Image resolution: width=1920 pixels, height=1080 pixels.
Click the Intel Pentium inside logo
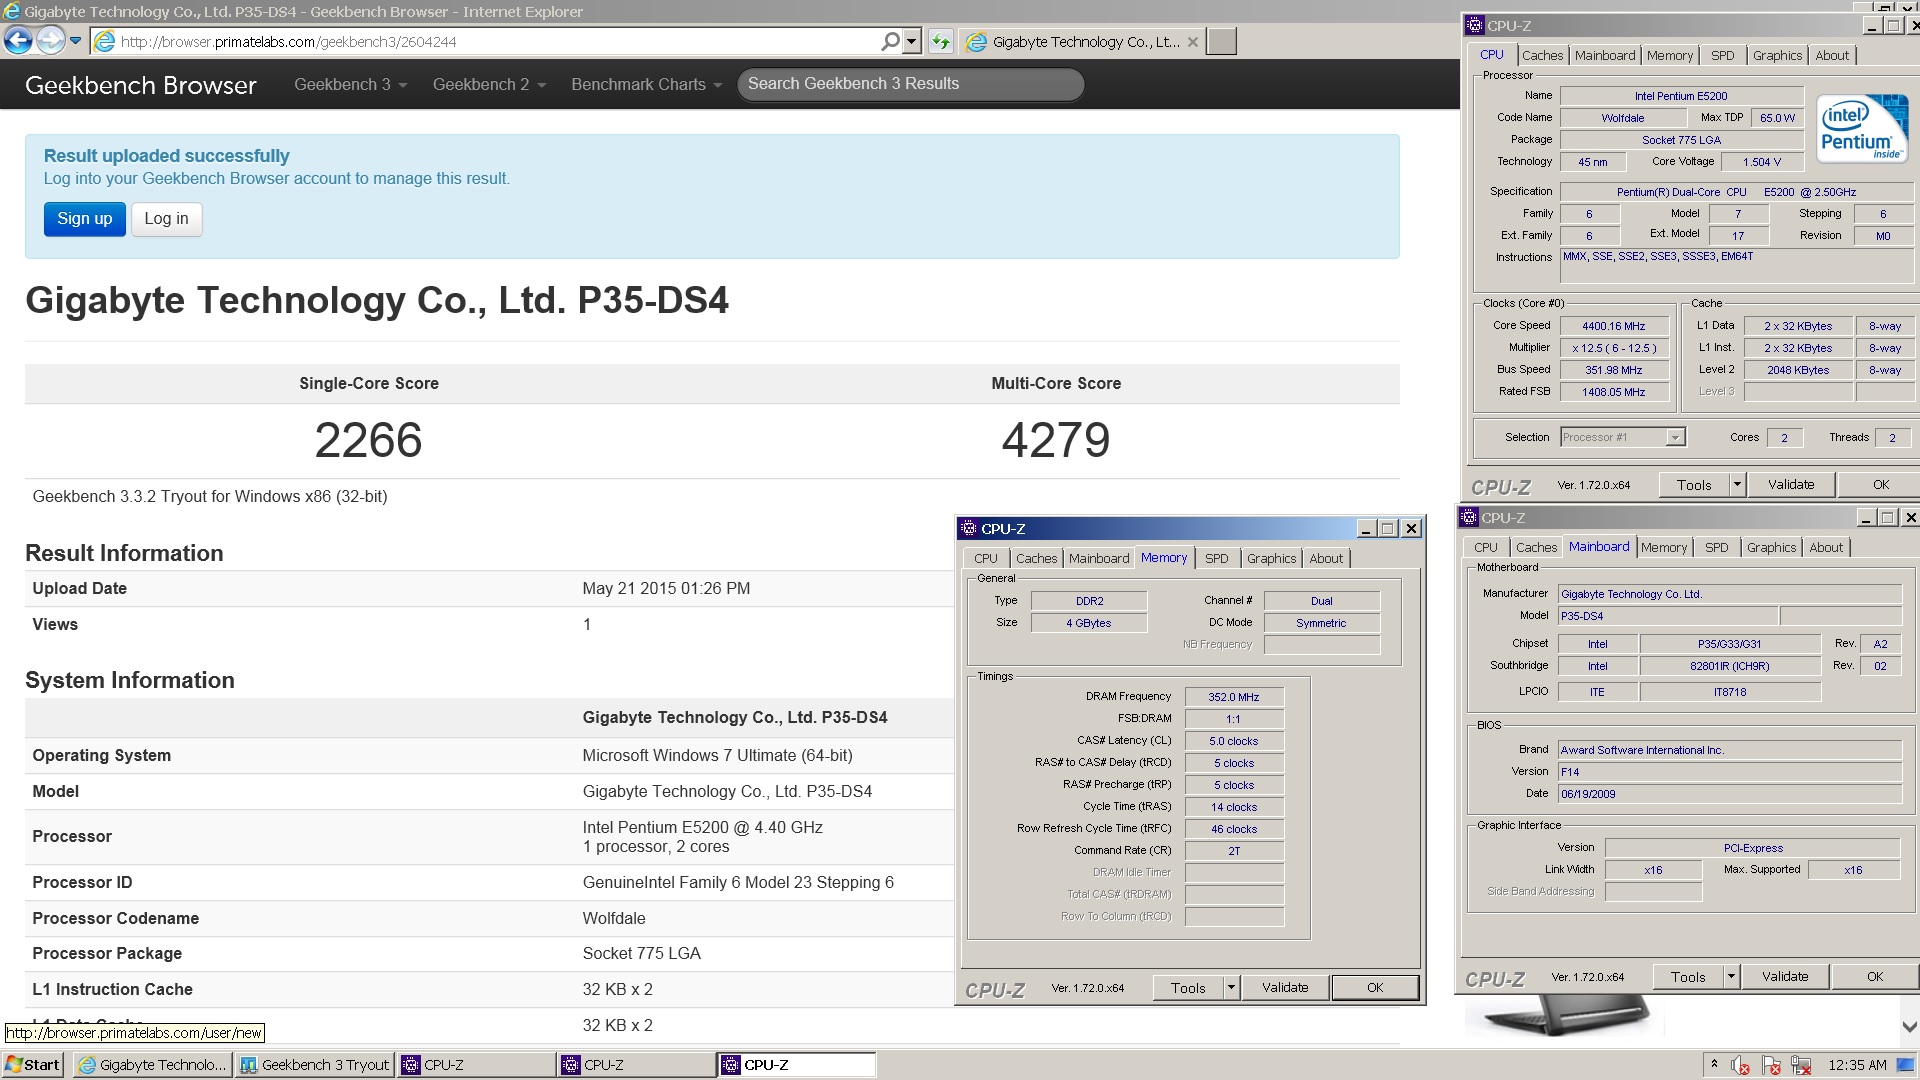pyautogui.click(x=1862, y=128)
